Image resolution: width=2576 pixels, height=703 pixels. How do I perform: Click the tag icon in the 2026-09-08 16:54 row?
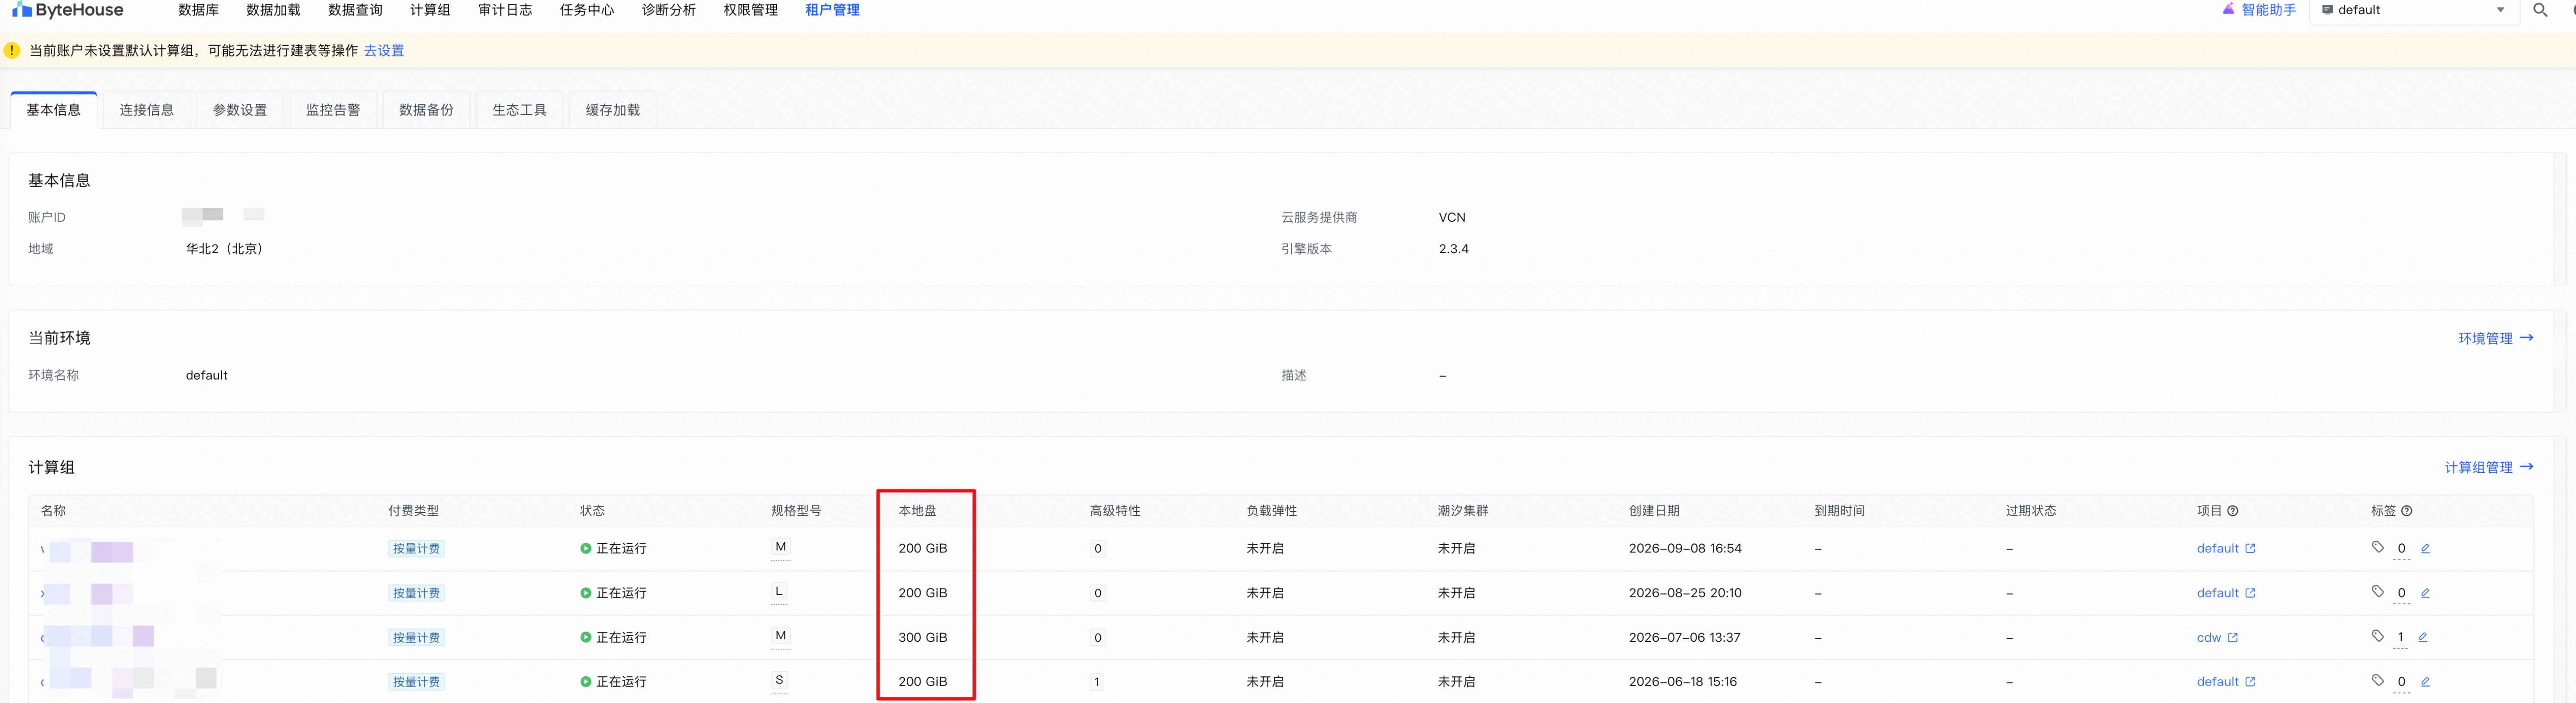2377,547
